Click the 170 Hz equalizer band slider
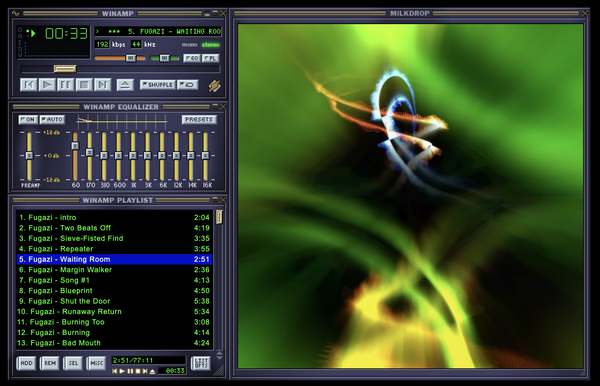 (90, 152)
